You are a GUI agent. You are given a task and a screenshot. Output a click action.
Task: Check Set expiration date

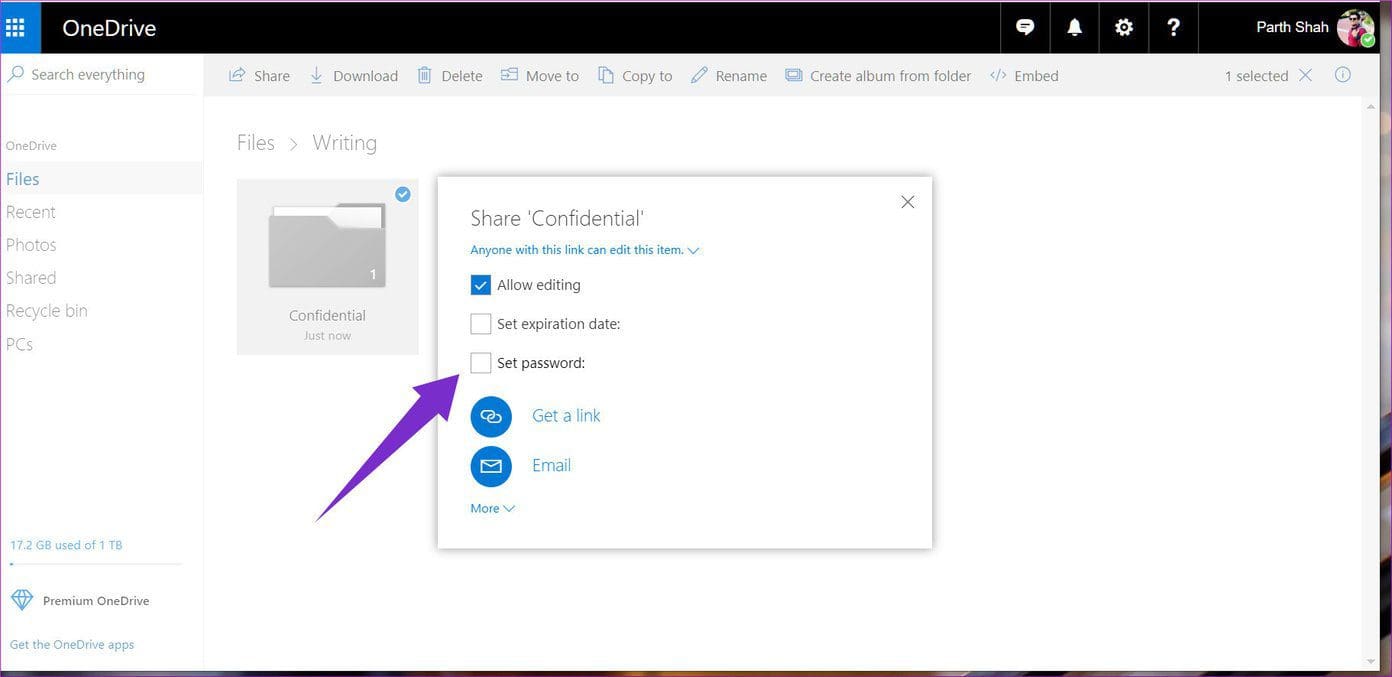point(481,324)
